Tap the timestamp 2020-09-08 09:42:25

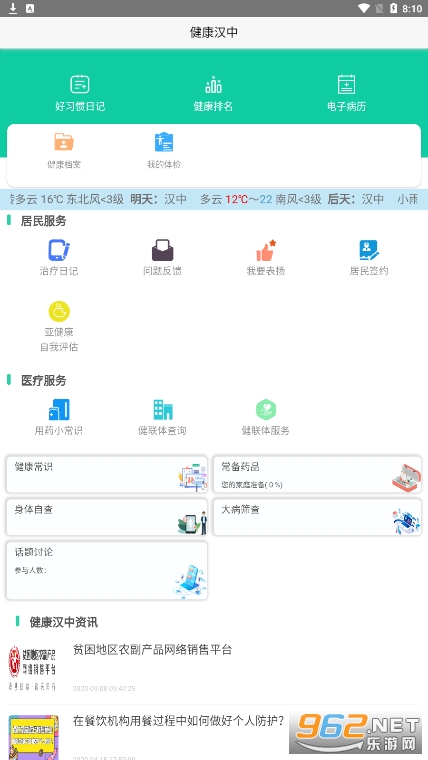[x=104, y=688]
